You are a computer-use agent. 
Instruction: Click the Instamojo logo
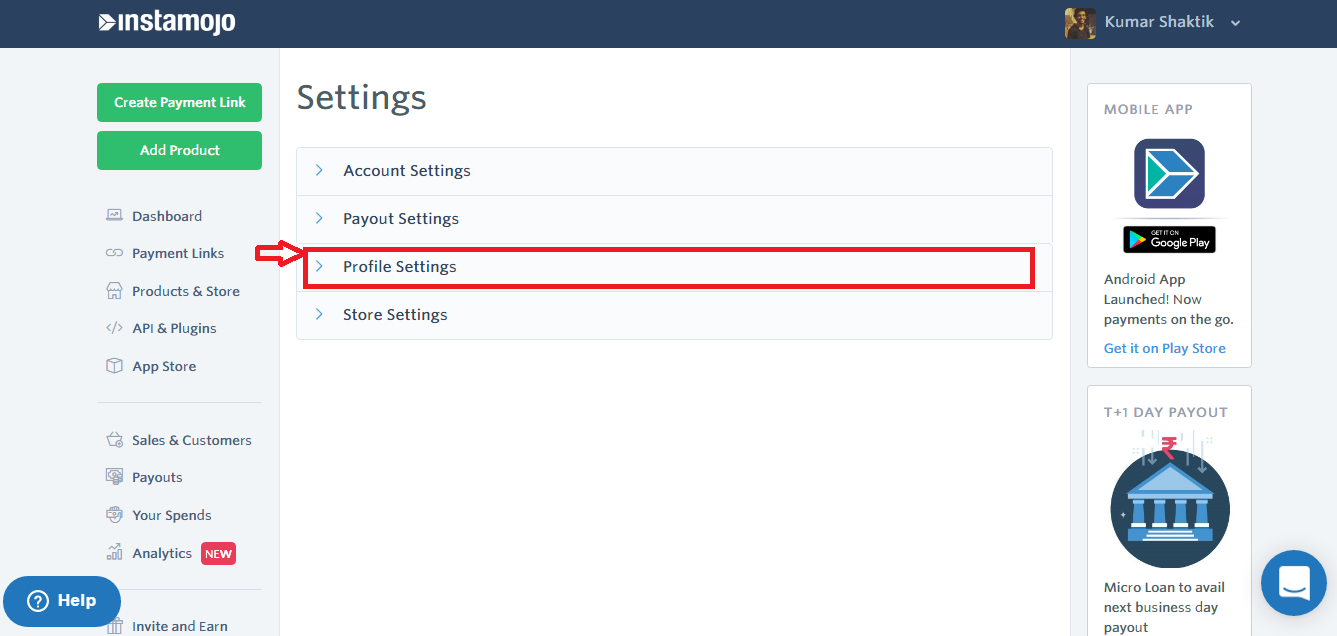(167, 22)
